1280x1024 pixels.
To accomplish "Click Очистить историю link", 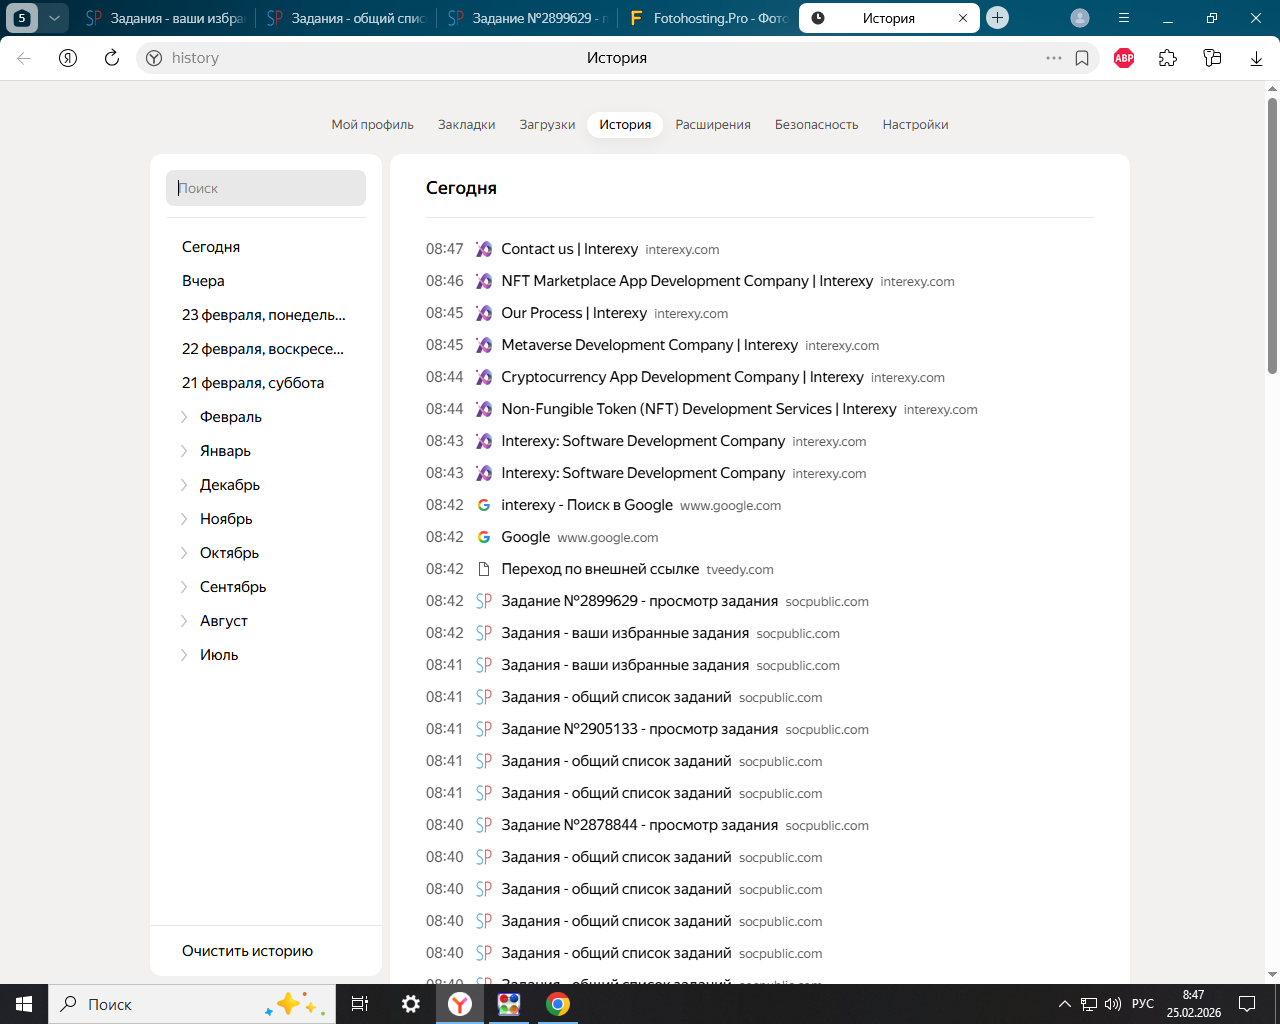I will click(x=247, y=951).
